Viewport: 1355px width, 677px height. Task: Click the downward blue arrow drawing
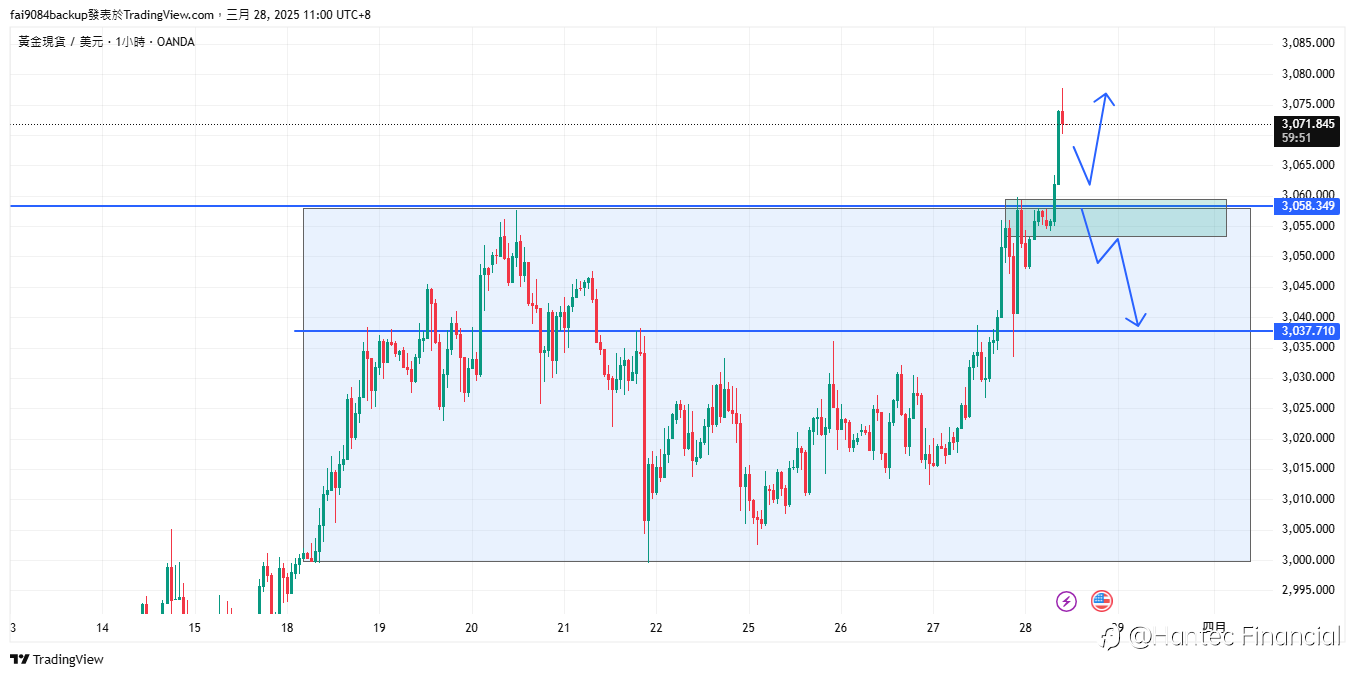tap(1113, 267)
